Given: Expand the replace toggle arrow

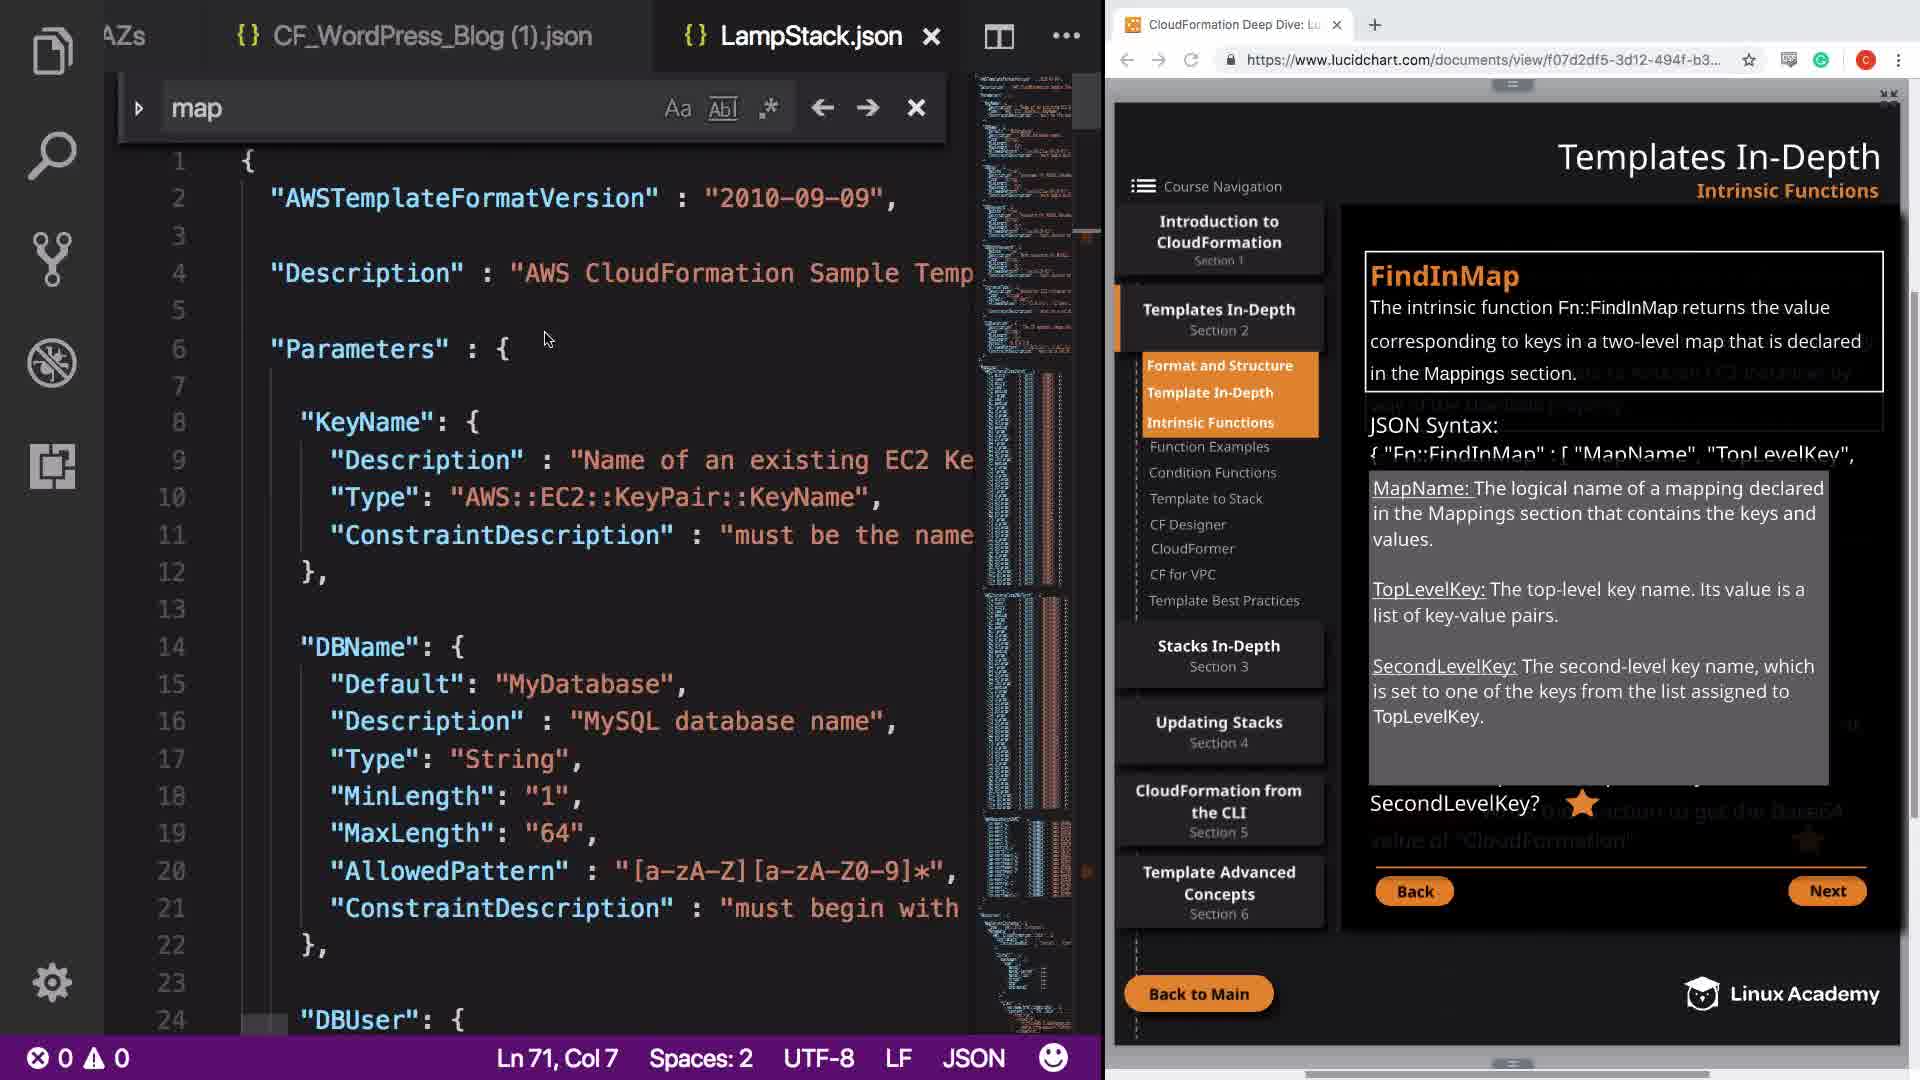Looking at the screenshot, I should pyautogui.click(x=139, y=108).
